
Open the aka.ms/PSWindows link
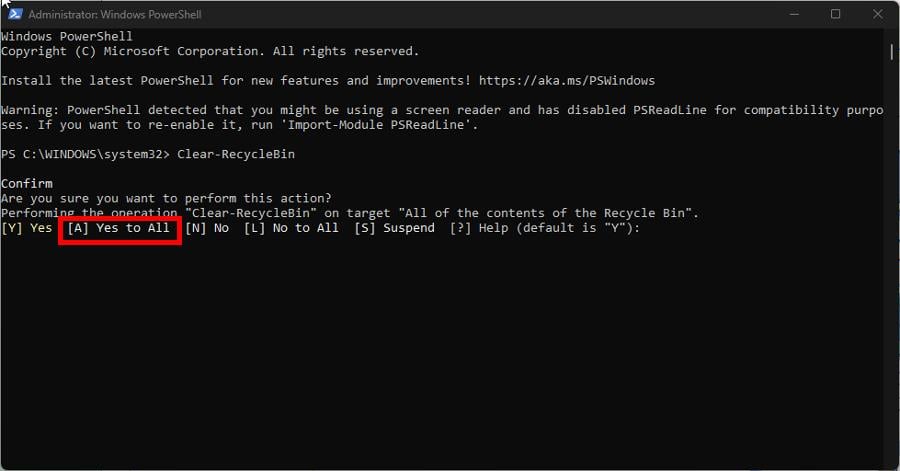(x=567, y=80)
